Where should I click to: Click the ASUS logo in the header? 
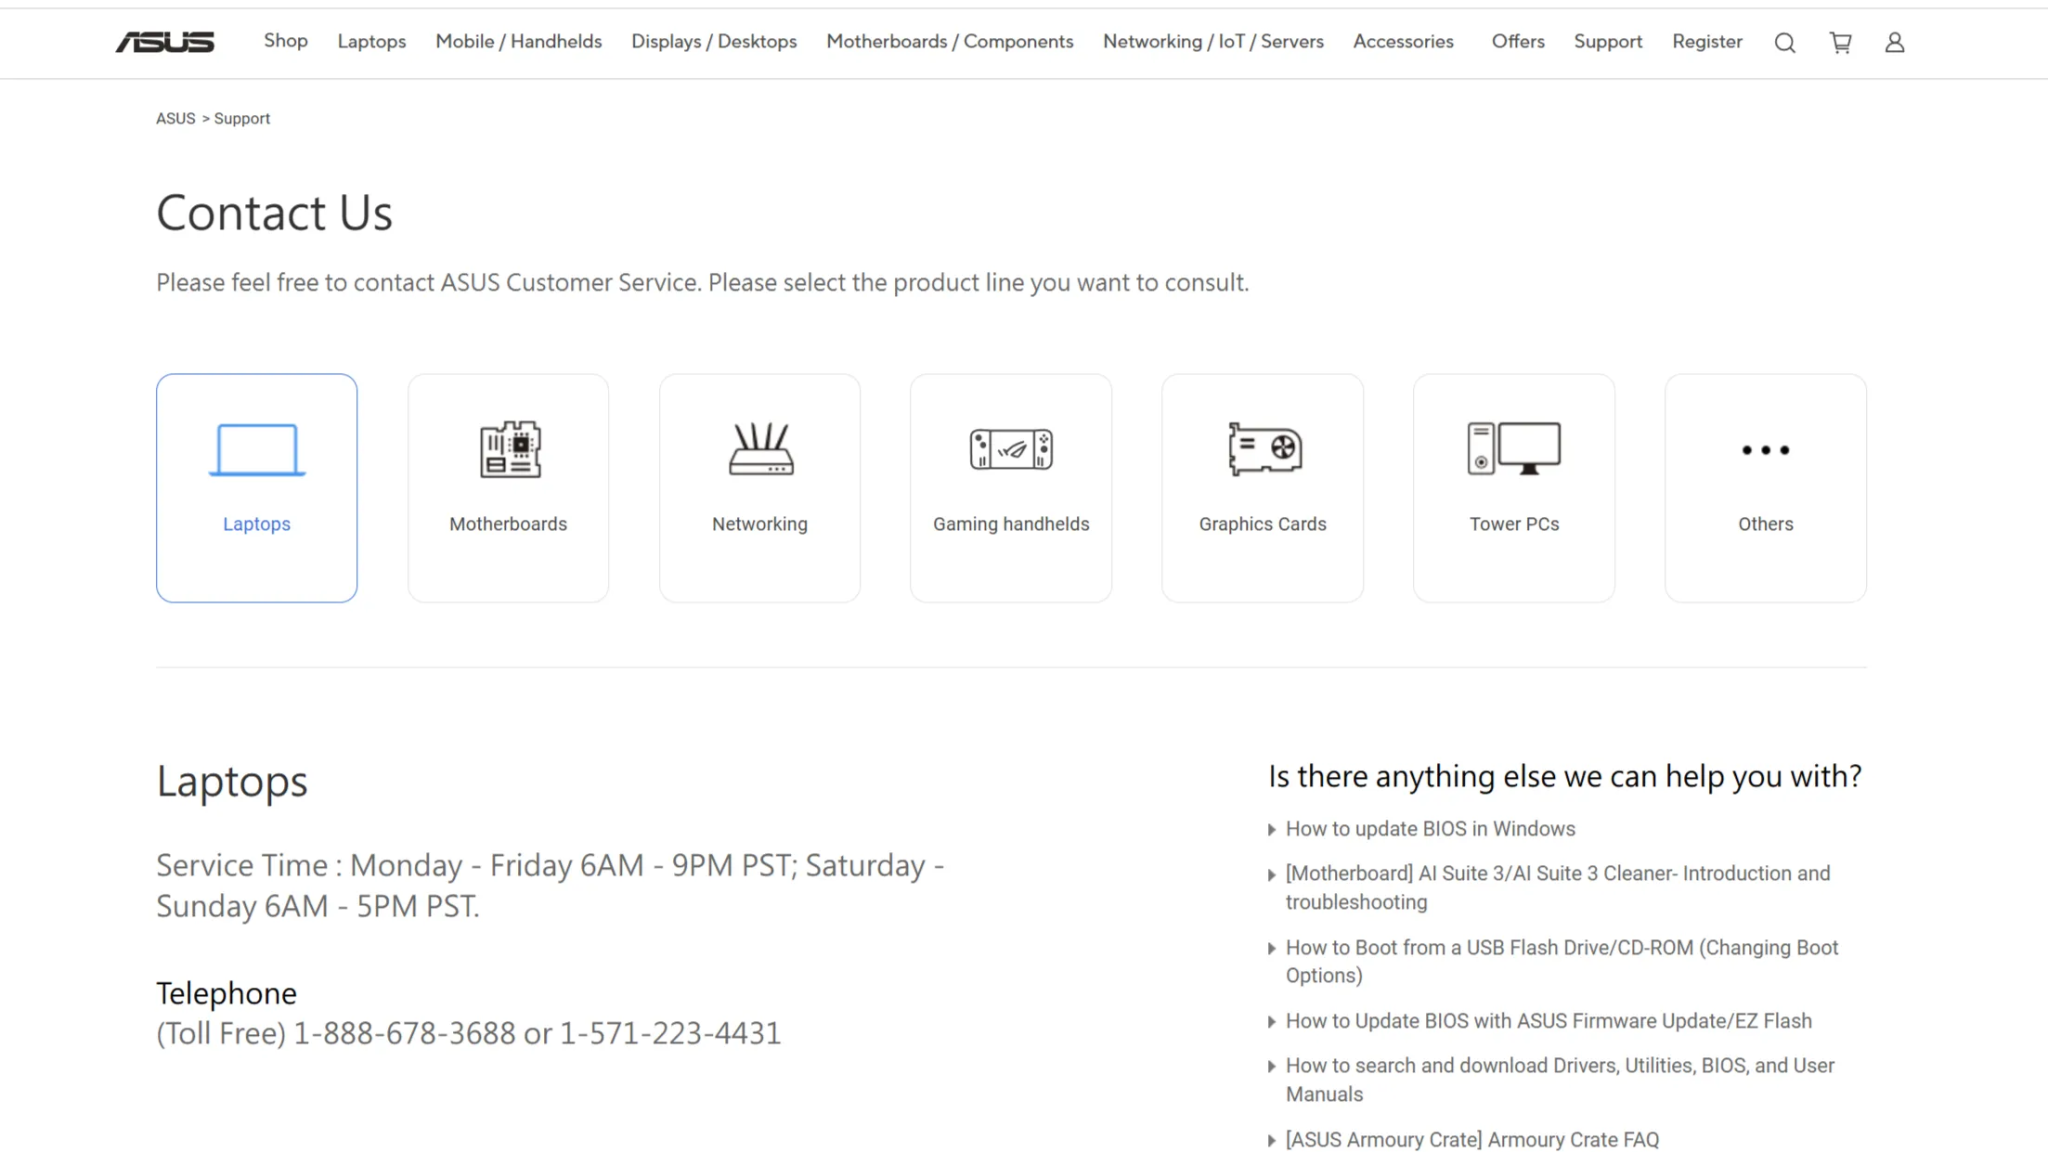coord(166,41)
